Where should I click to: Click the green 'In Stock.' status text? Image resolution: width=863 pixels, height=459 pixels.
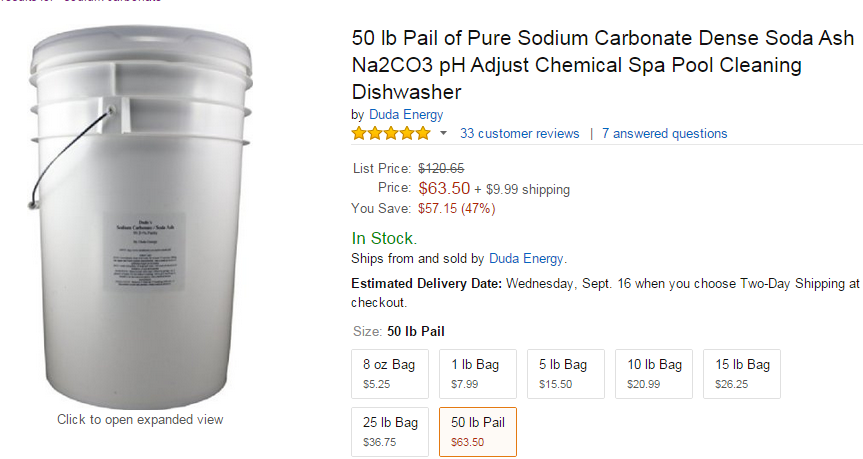384,238
